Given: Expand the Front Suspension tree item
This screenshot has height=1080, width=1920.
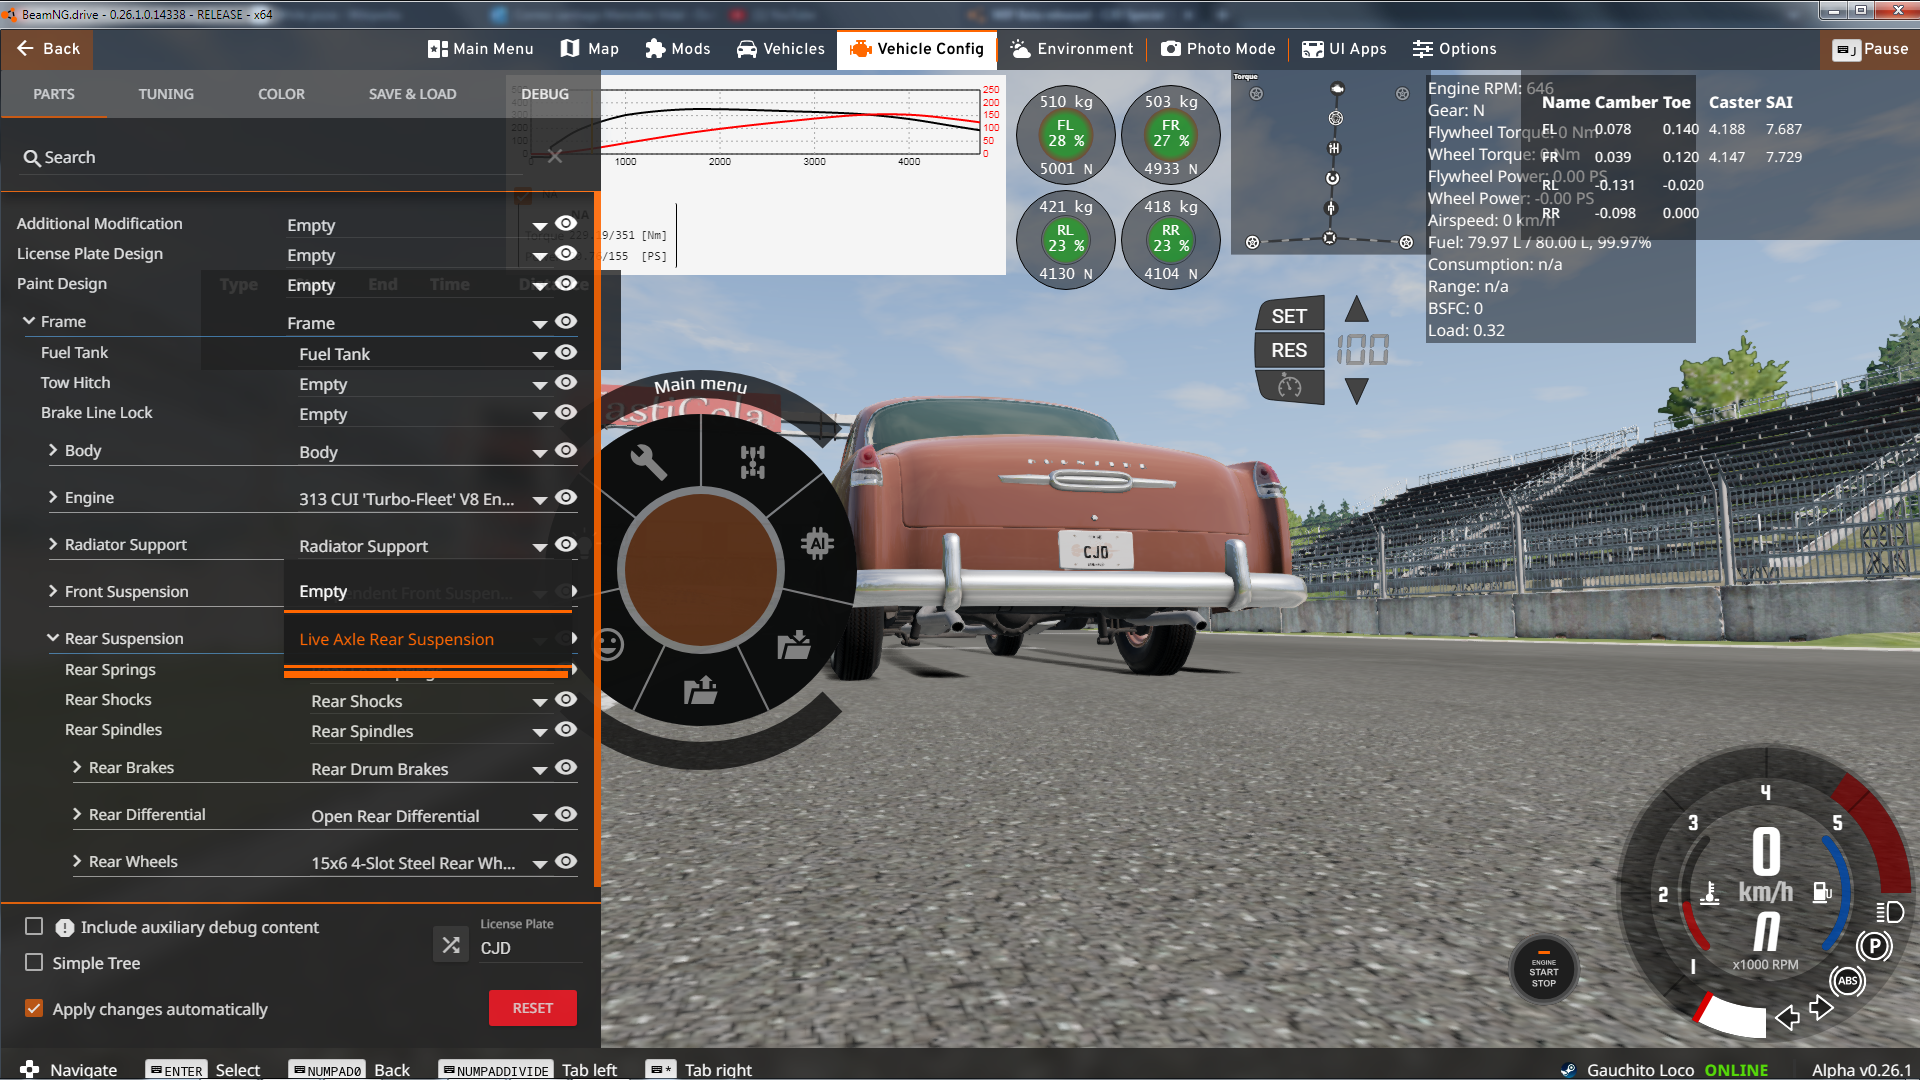Looking at the screenshot, I should tap(53, 591).
